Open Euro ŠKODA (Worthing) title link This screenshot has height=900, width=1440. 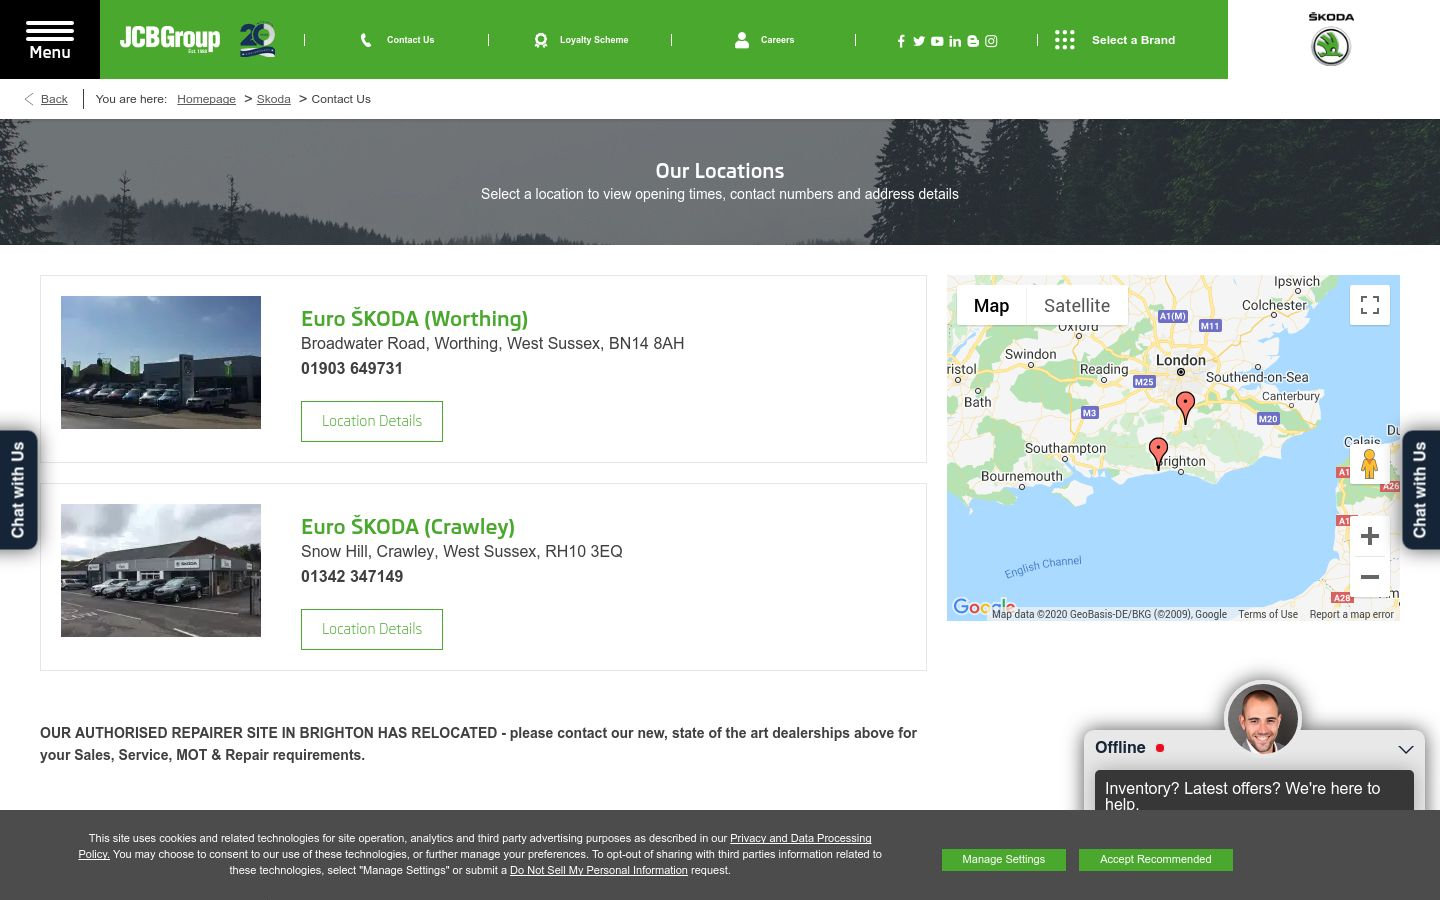click(414, 318)
